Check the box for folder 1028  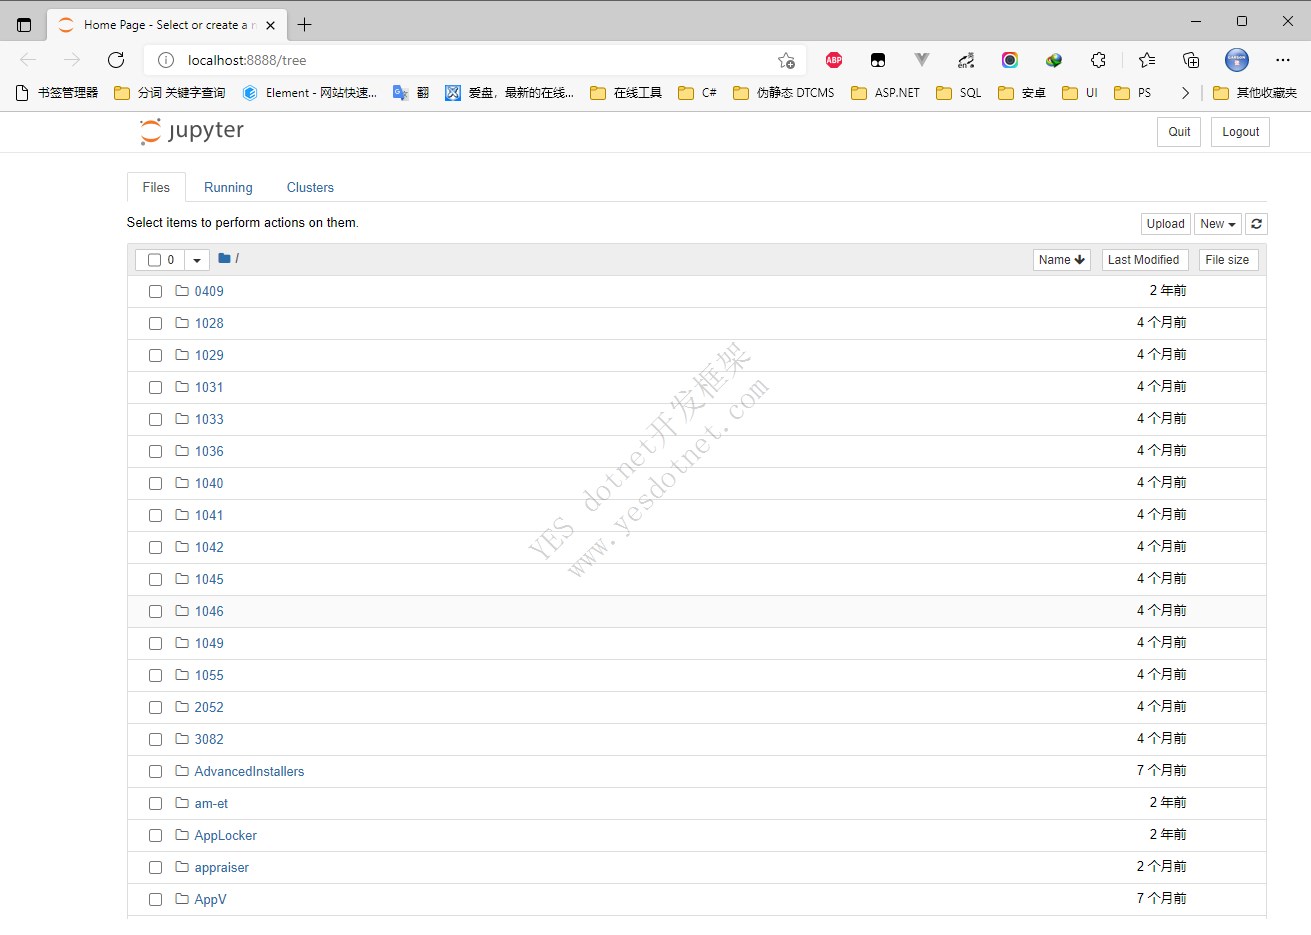pos(155,324)
